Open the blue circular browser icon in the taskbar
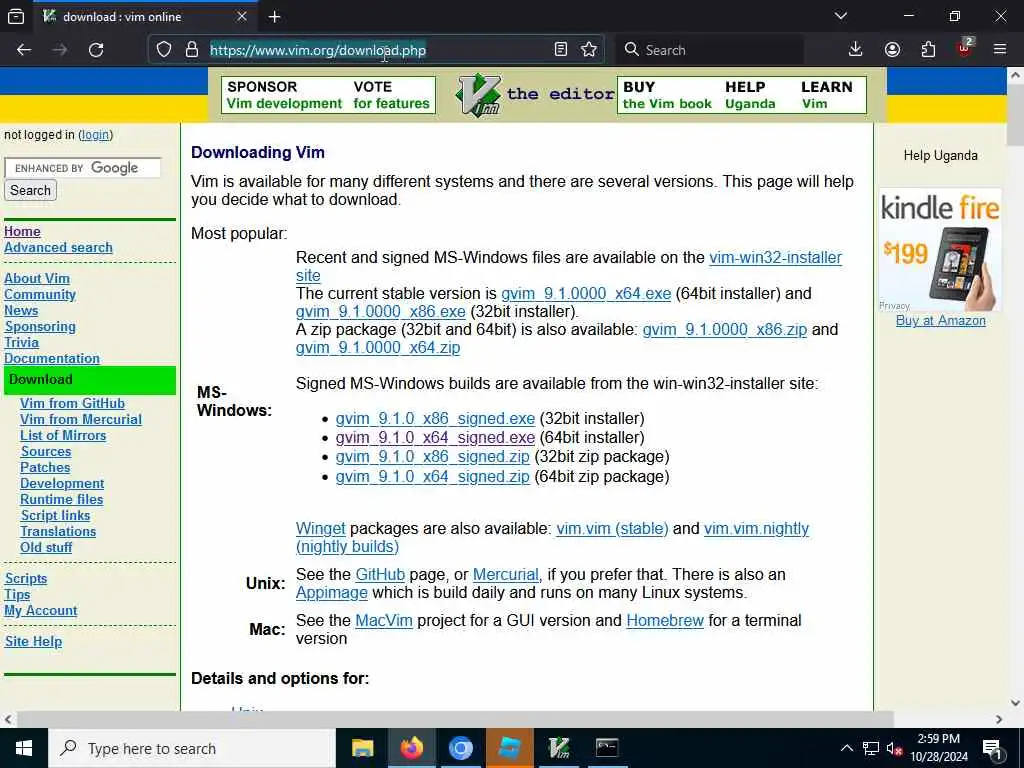This screenshot has width=1024, height=768. [x=460, y=748]
